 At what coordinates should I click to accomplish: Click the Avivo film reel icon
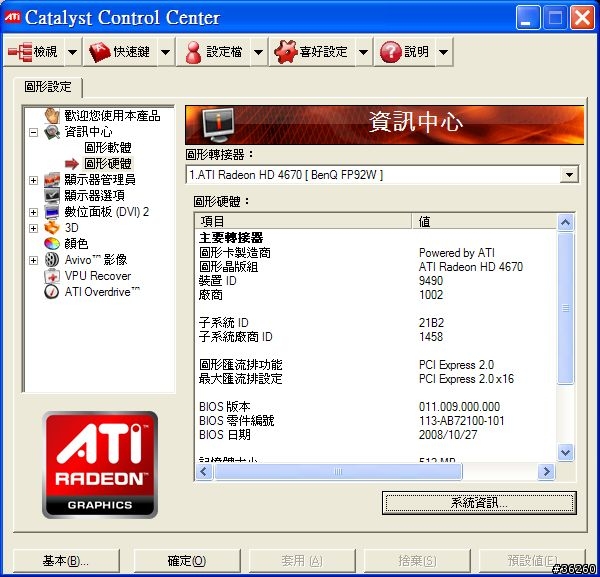click(x=52, y=259)
